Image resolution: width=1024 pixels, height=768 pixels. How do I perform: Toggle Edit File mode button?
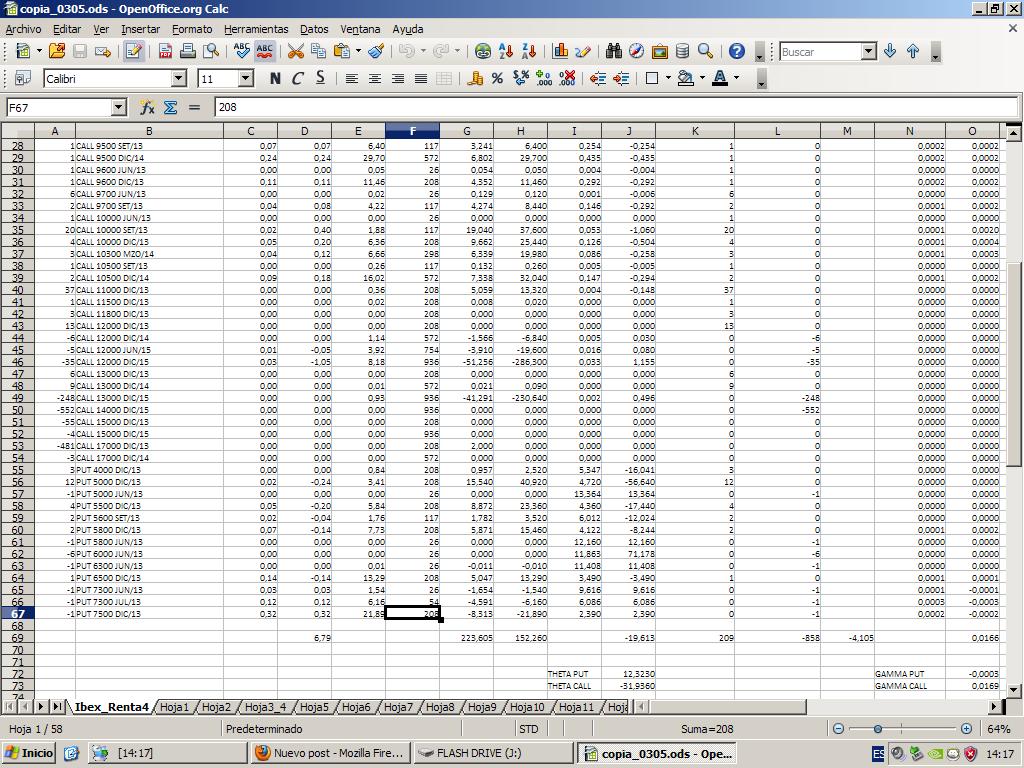pos(133,51)
